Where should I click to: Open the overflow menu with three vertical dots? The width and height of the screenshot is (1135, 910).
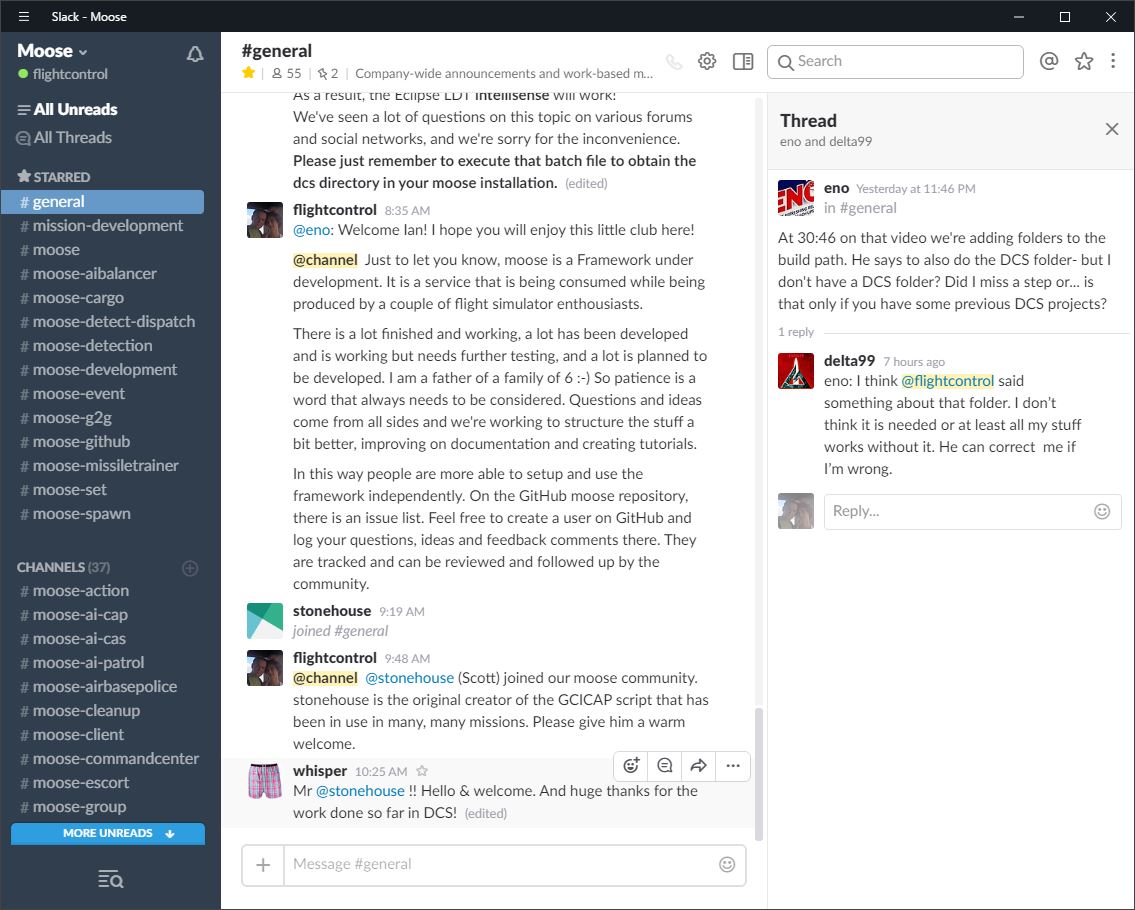(x=1113, y=61)
